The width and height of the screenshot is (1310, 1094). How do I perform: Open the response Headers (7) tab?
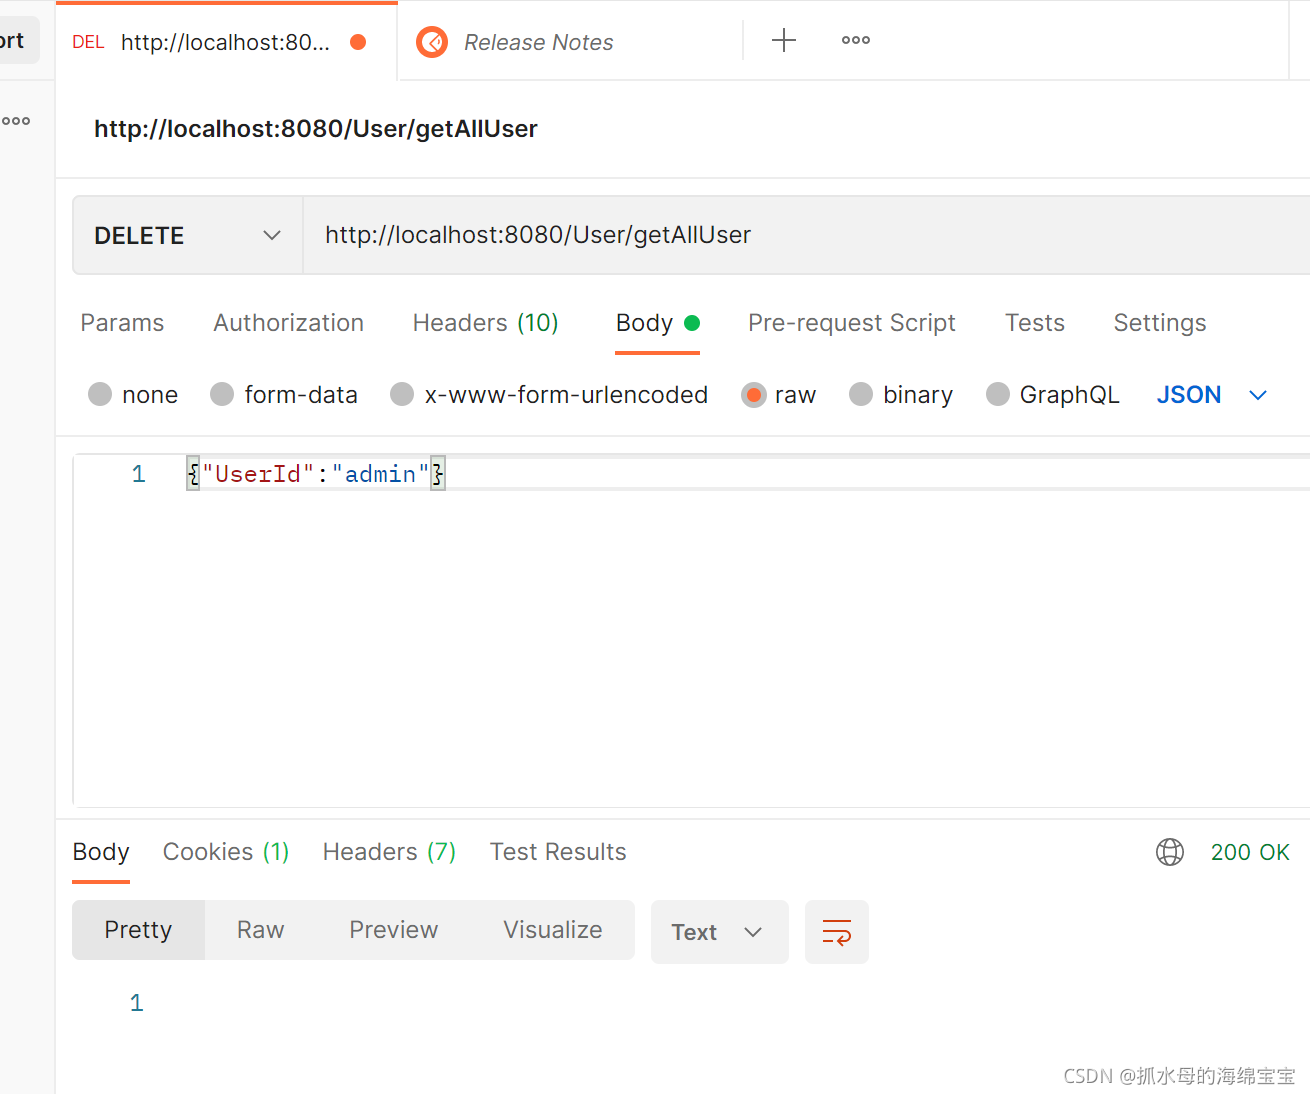point(389,852)
